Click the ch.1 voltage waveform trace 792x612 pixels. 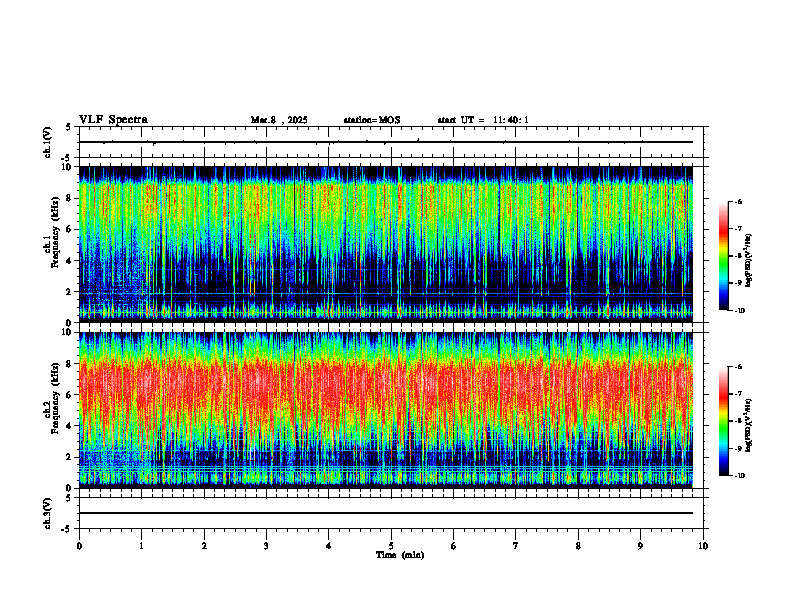pos(386,142)
